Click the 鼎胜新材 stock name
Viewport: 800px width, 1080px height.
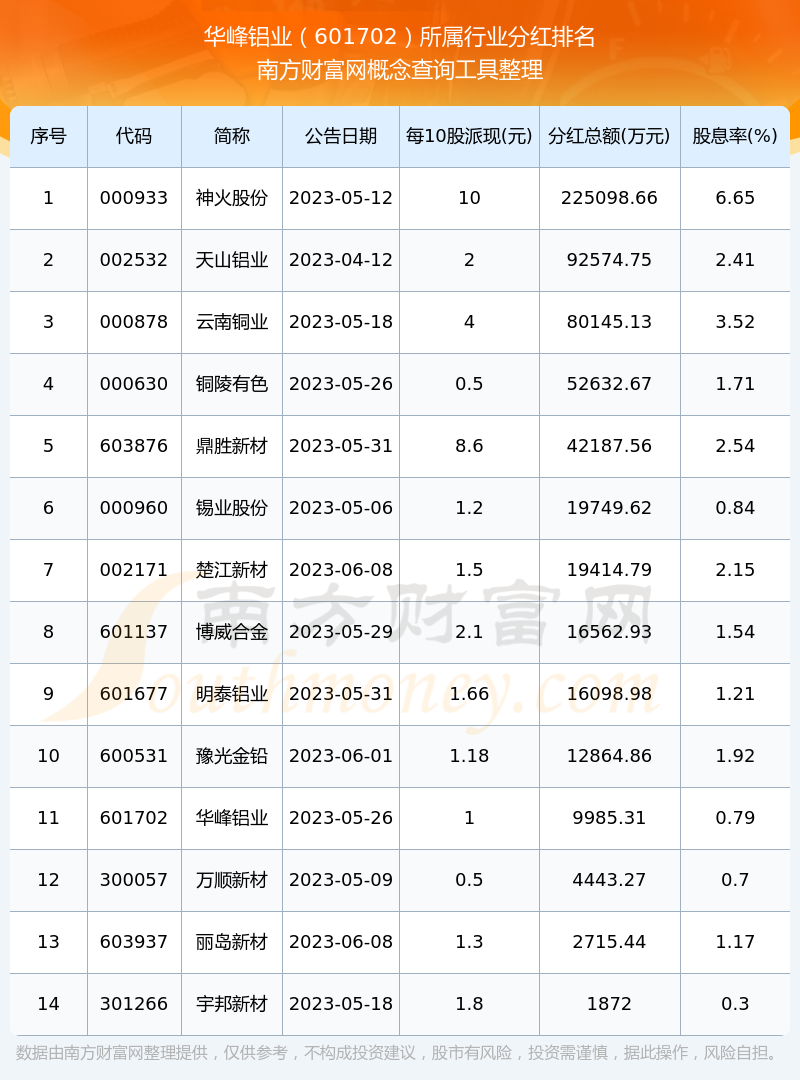232,446
